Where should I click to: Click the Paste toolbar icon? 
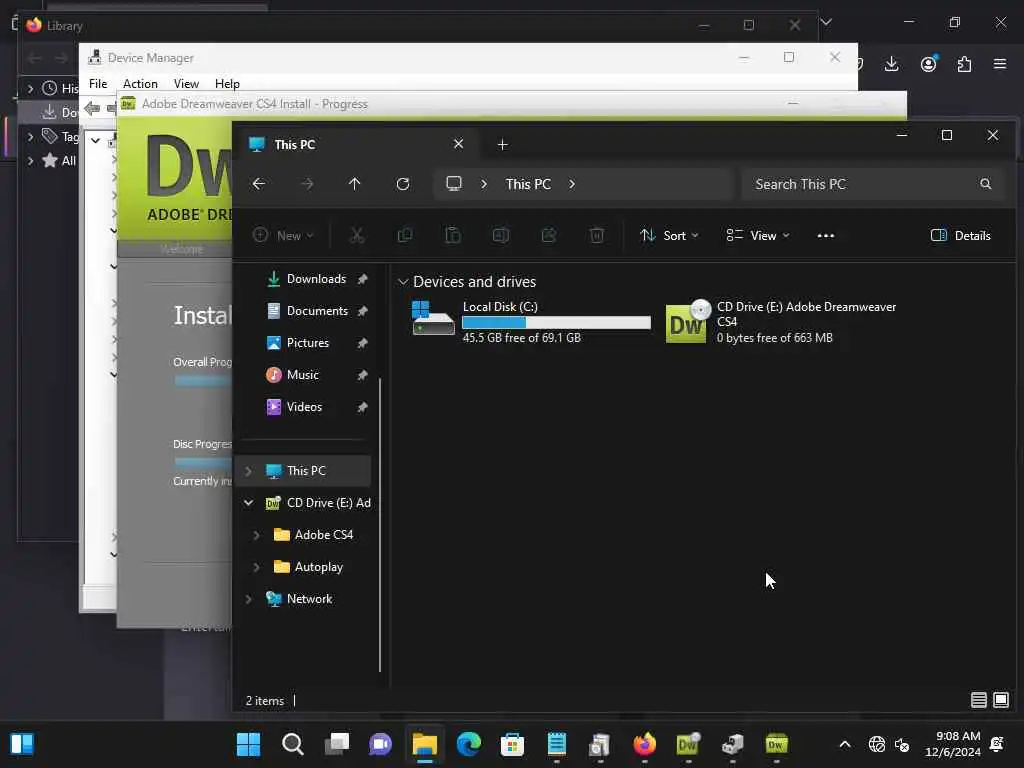point(453,235)
